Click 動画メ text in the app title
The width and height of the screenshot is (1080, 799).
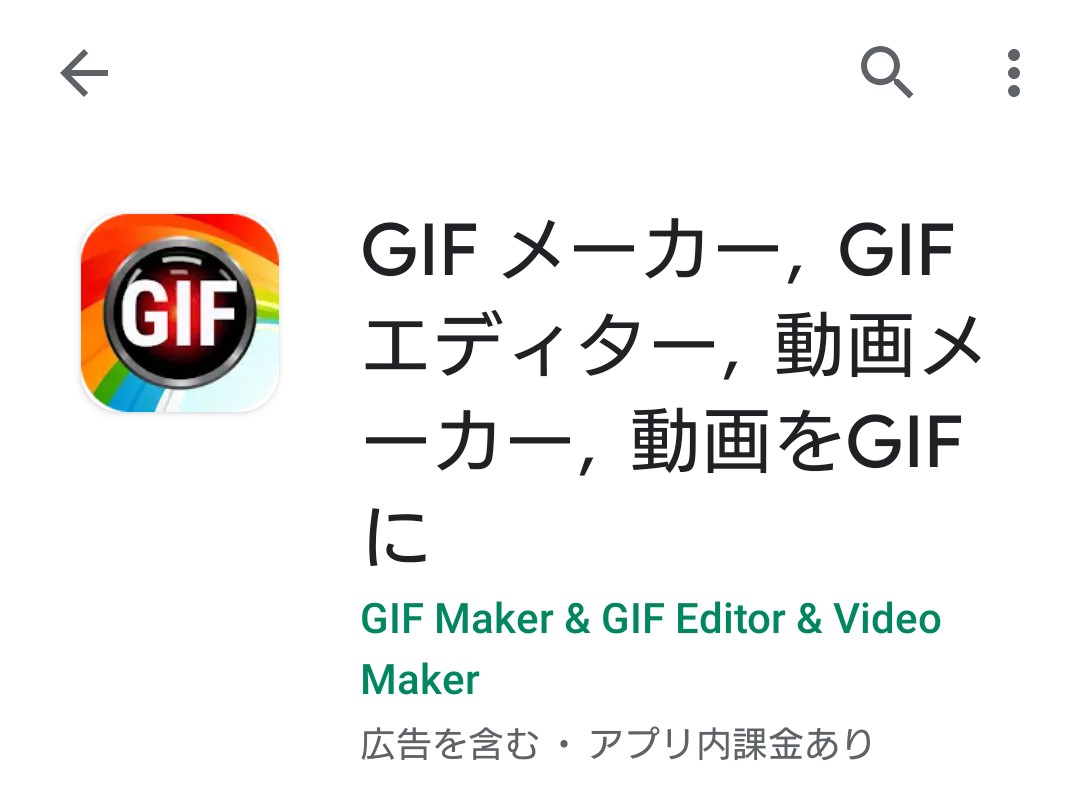coord(879,344)
